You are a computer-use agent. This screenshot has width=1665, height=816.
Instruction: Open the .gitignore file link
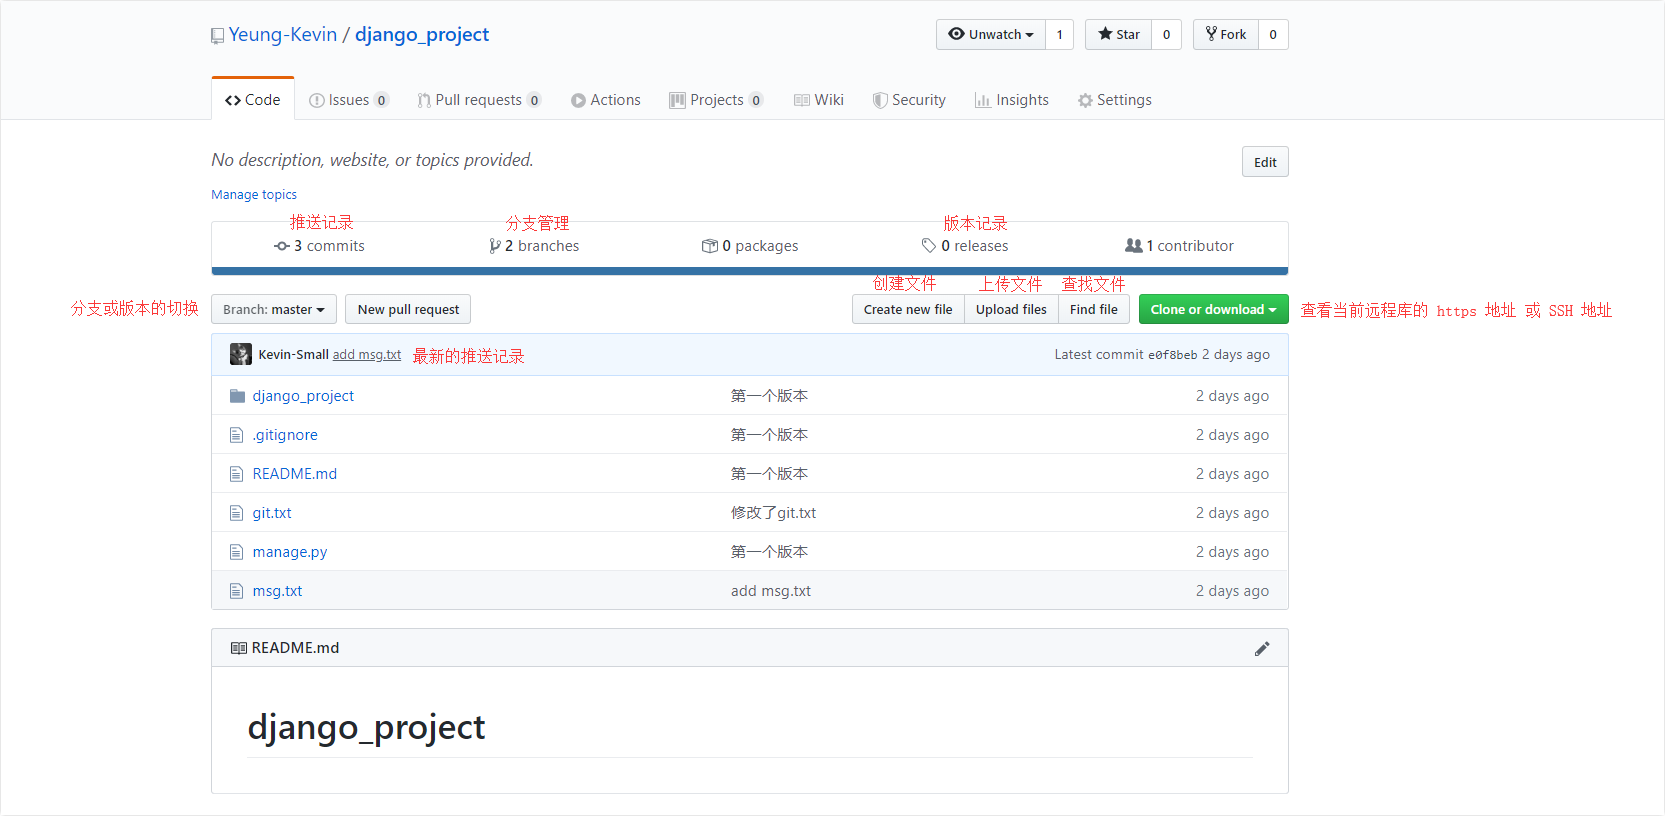coord(285,435)
